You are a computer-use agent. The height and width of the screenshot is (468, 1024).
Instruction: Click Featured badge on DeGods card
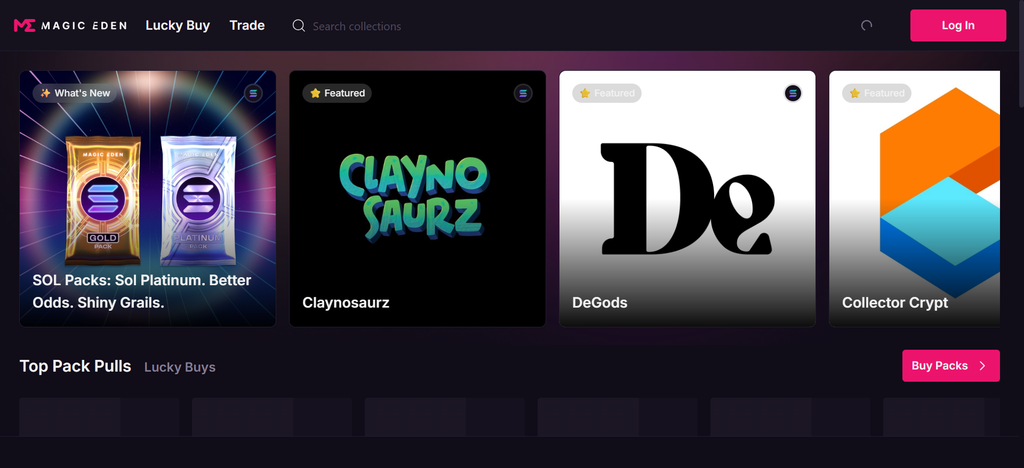607,93
